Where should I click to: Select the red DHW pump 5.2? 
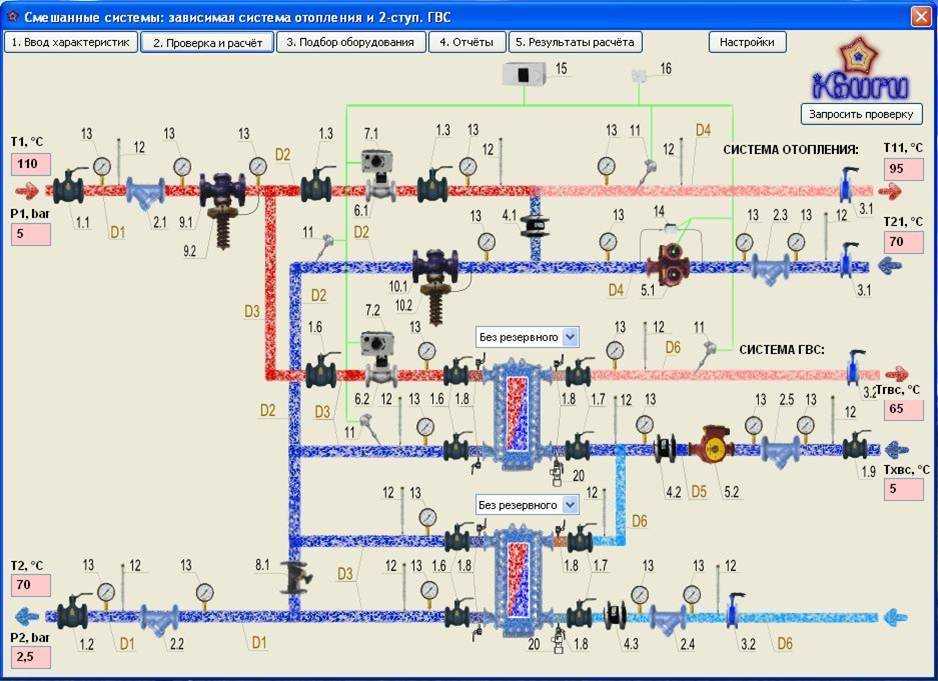[712, 446]
